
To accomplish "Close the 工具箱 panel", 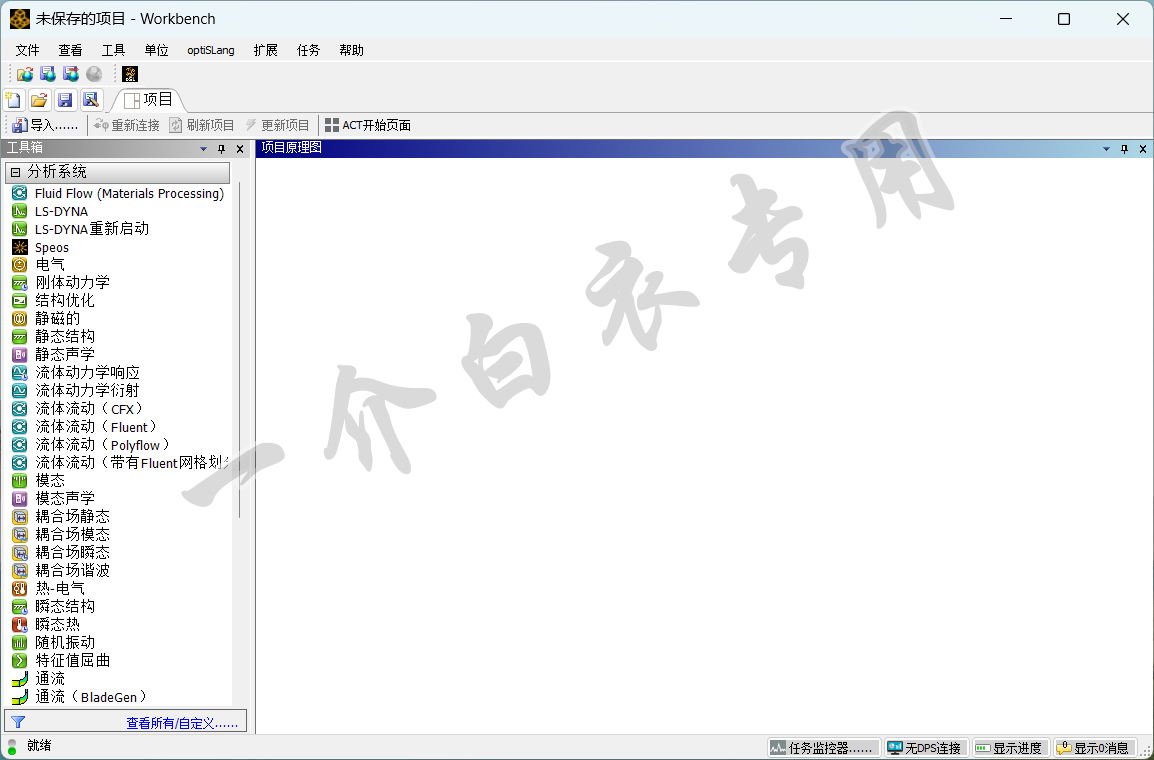I will 240,149.
